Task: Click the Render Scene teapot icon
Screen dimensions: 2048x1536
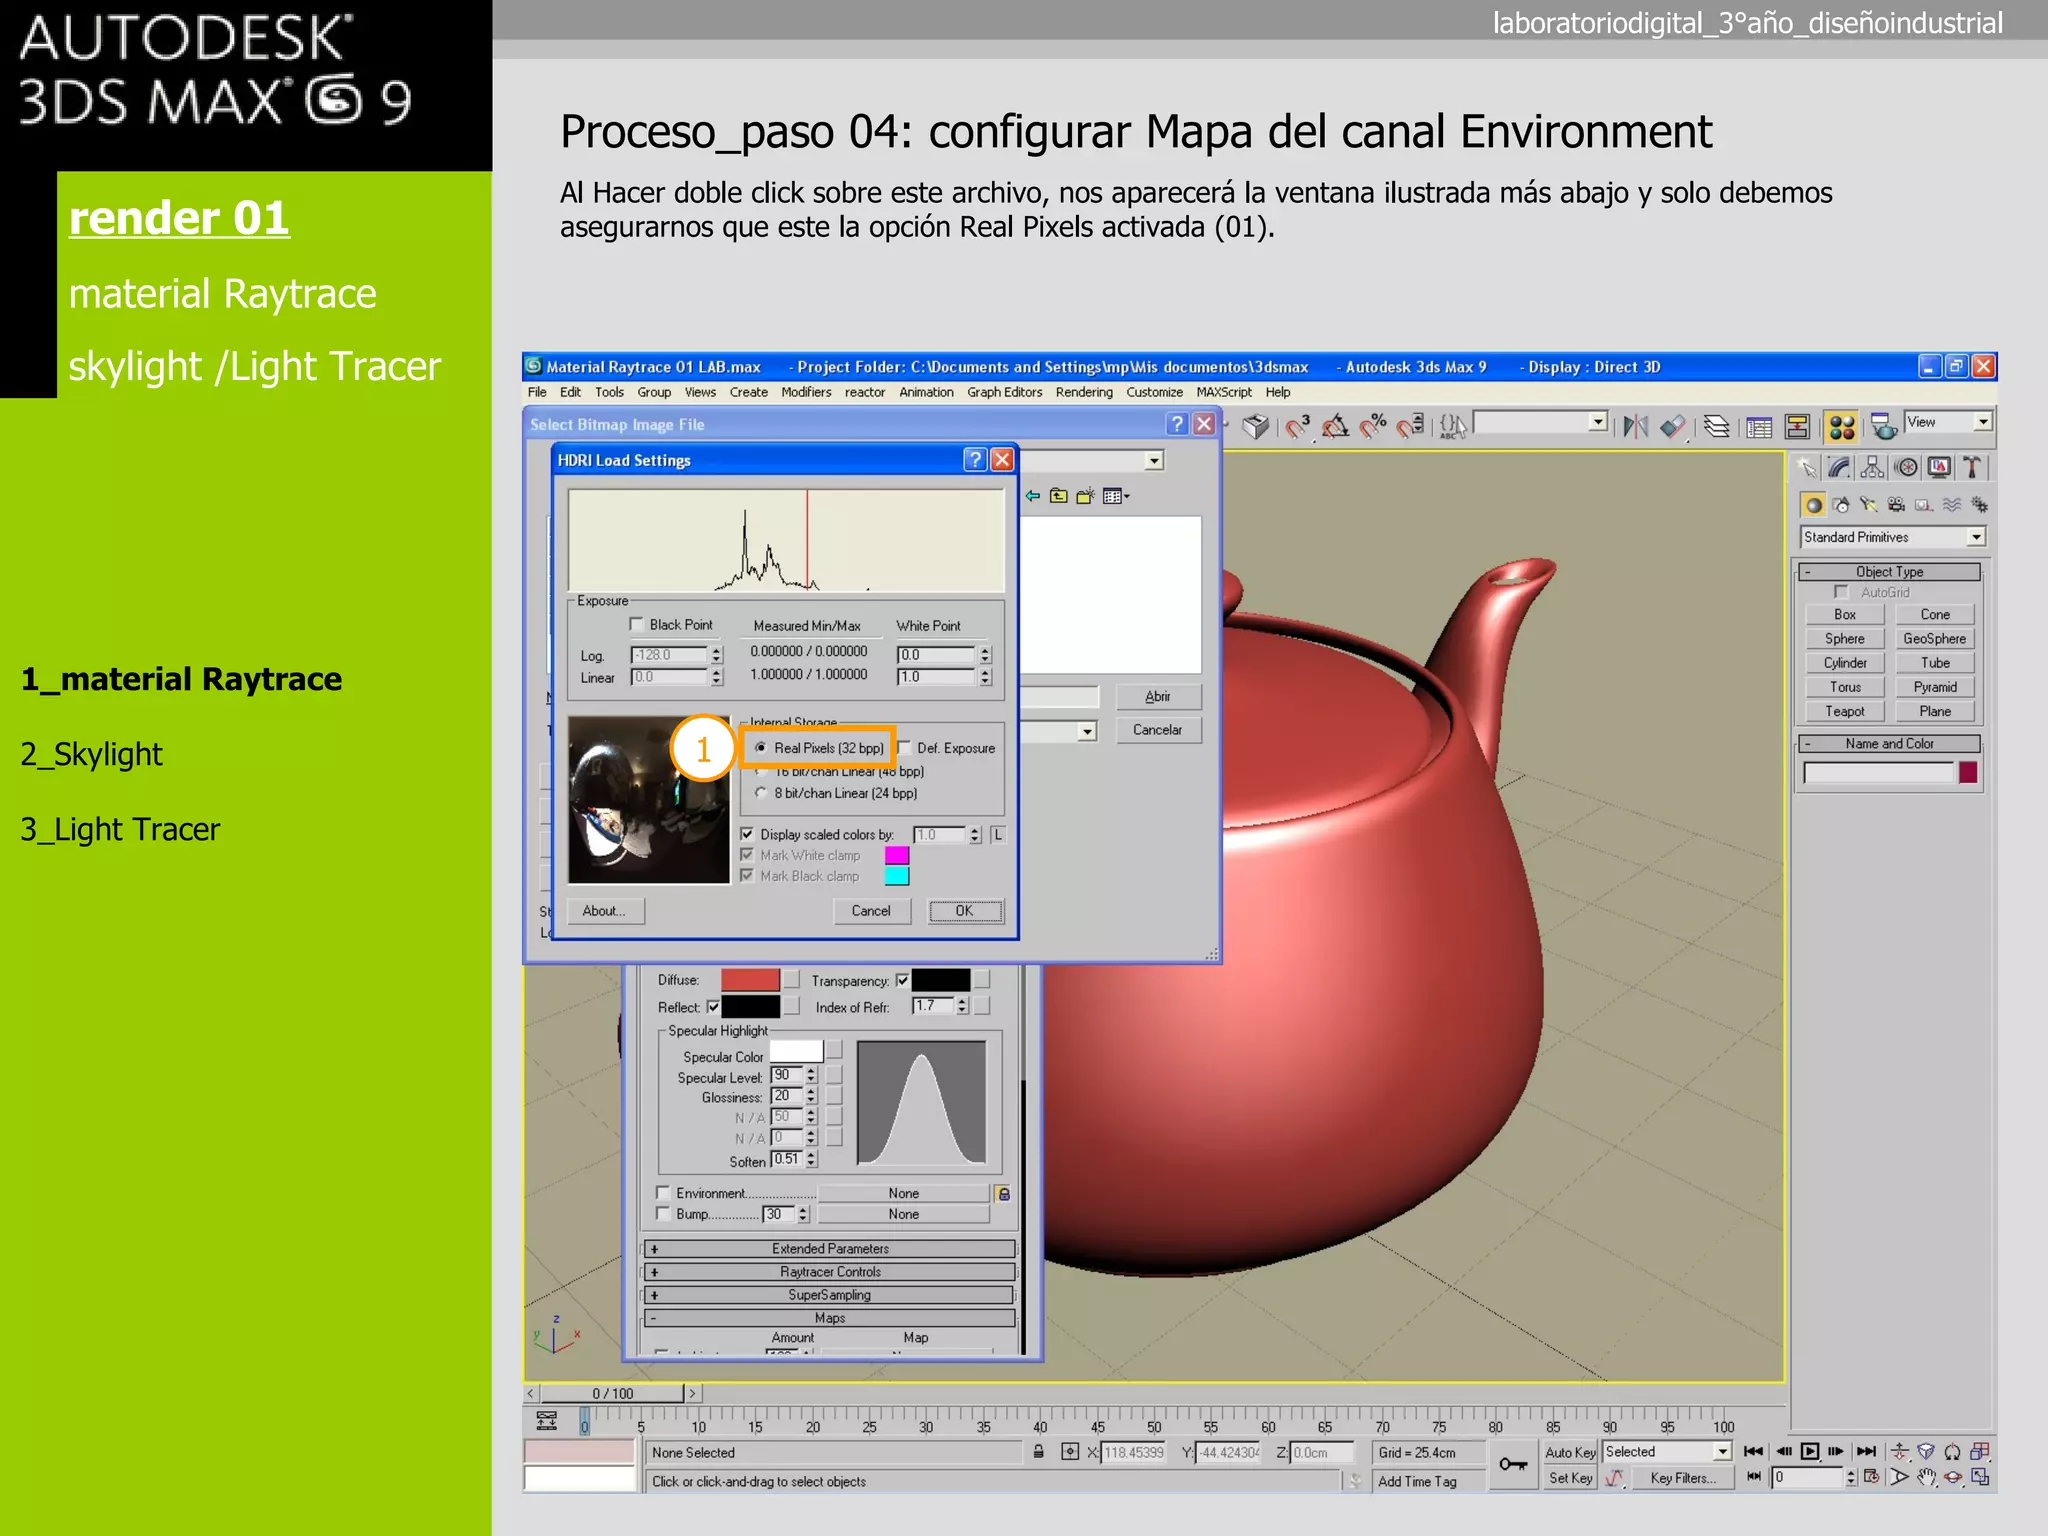Action: click(1884, 427)
